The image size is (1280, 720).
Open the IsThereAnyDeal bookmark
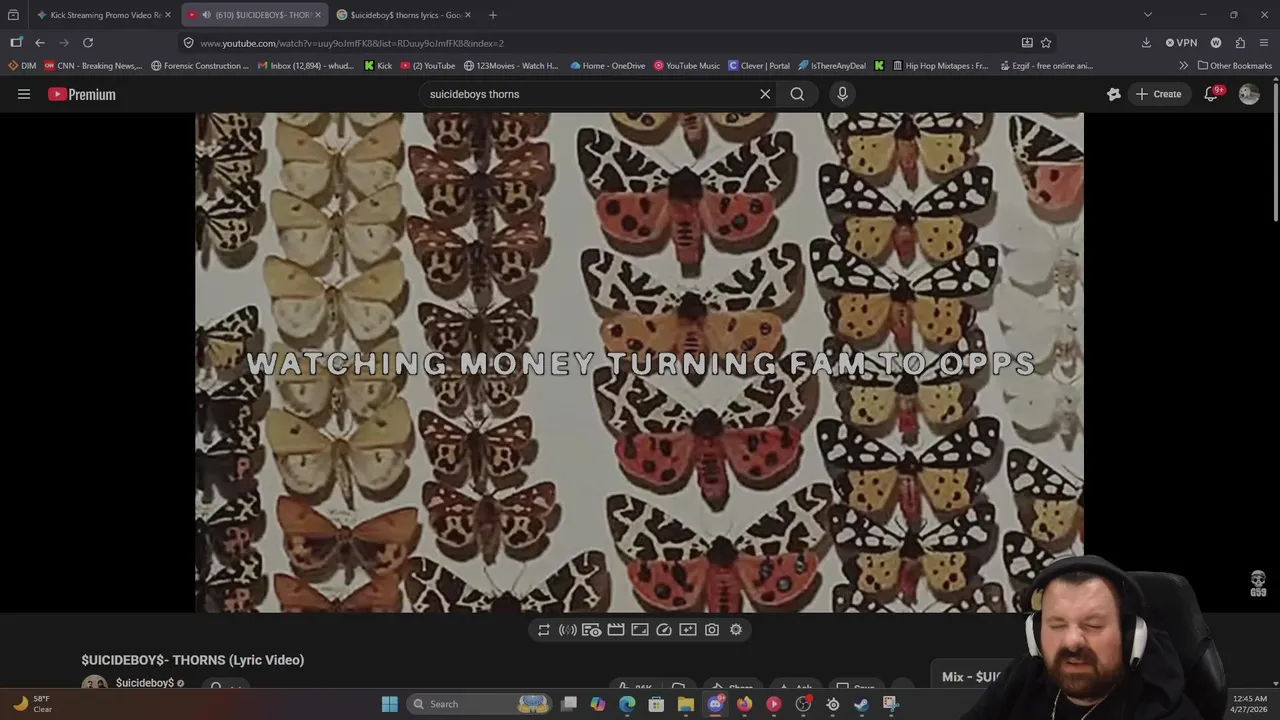click(832, 66)
